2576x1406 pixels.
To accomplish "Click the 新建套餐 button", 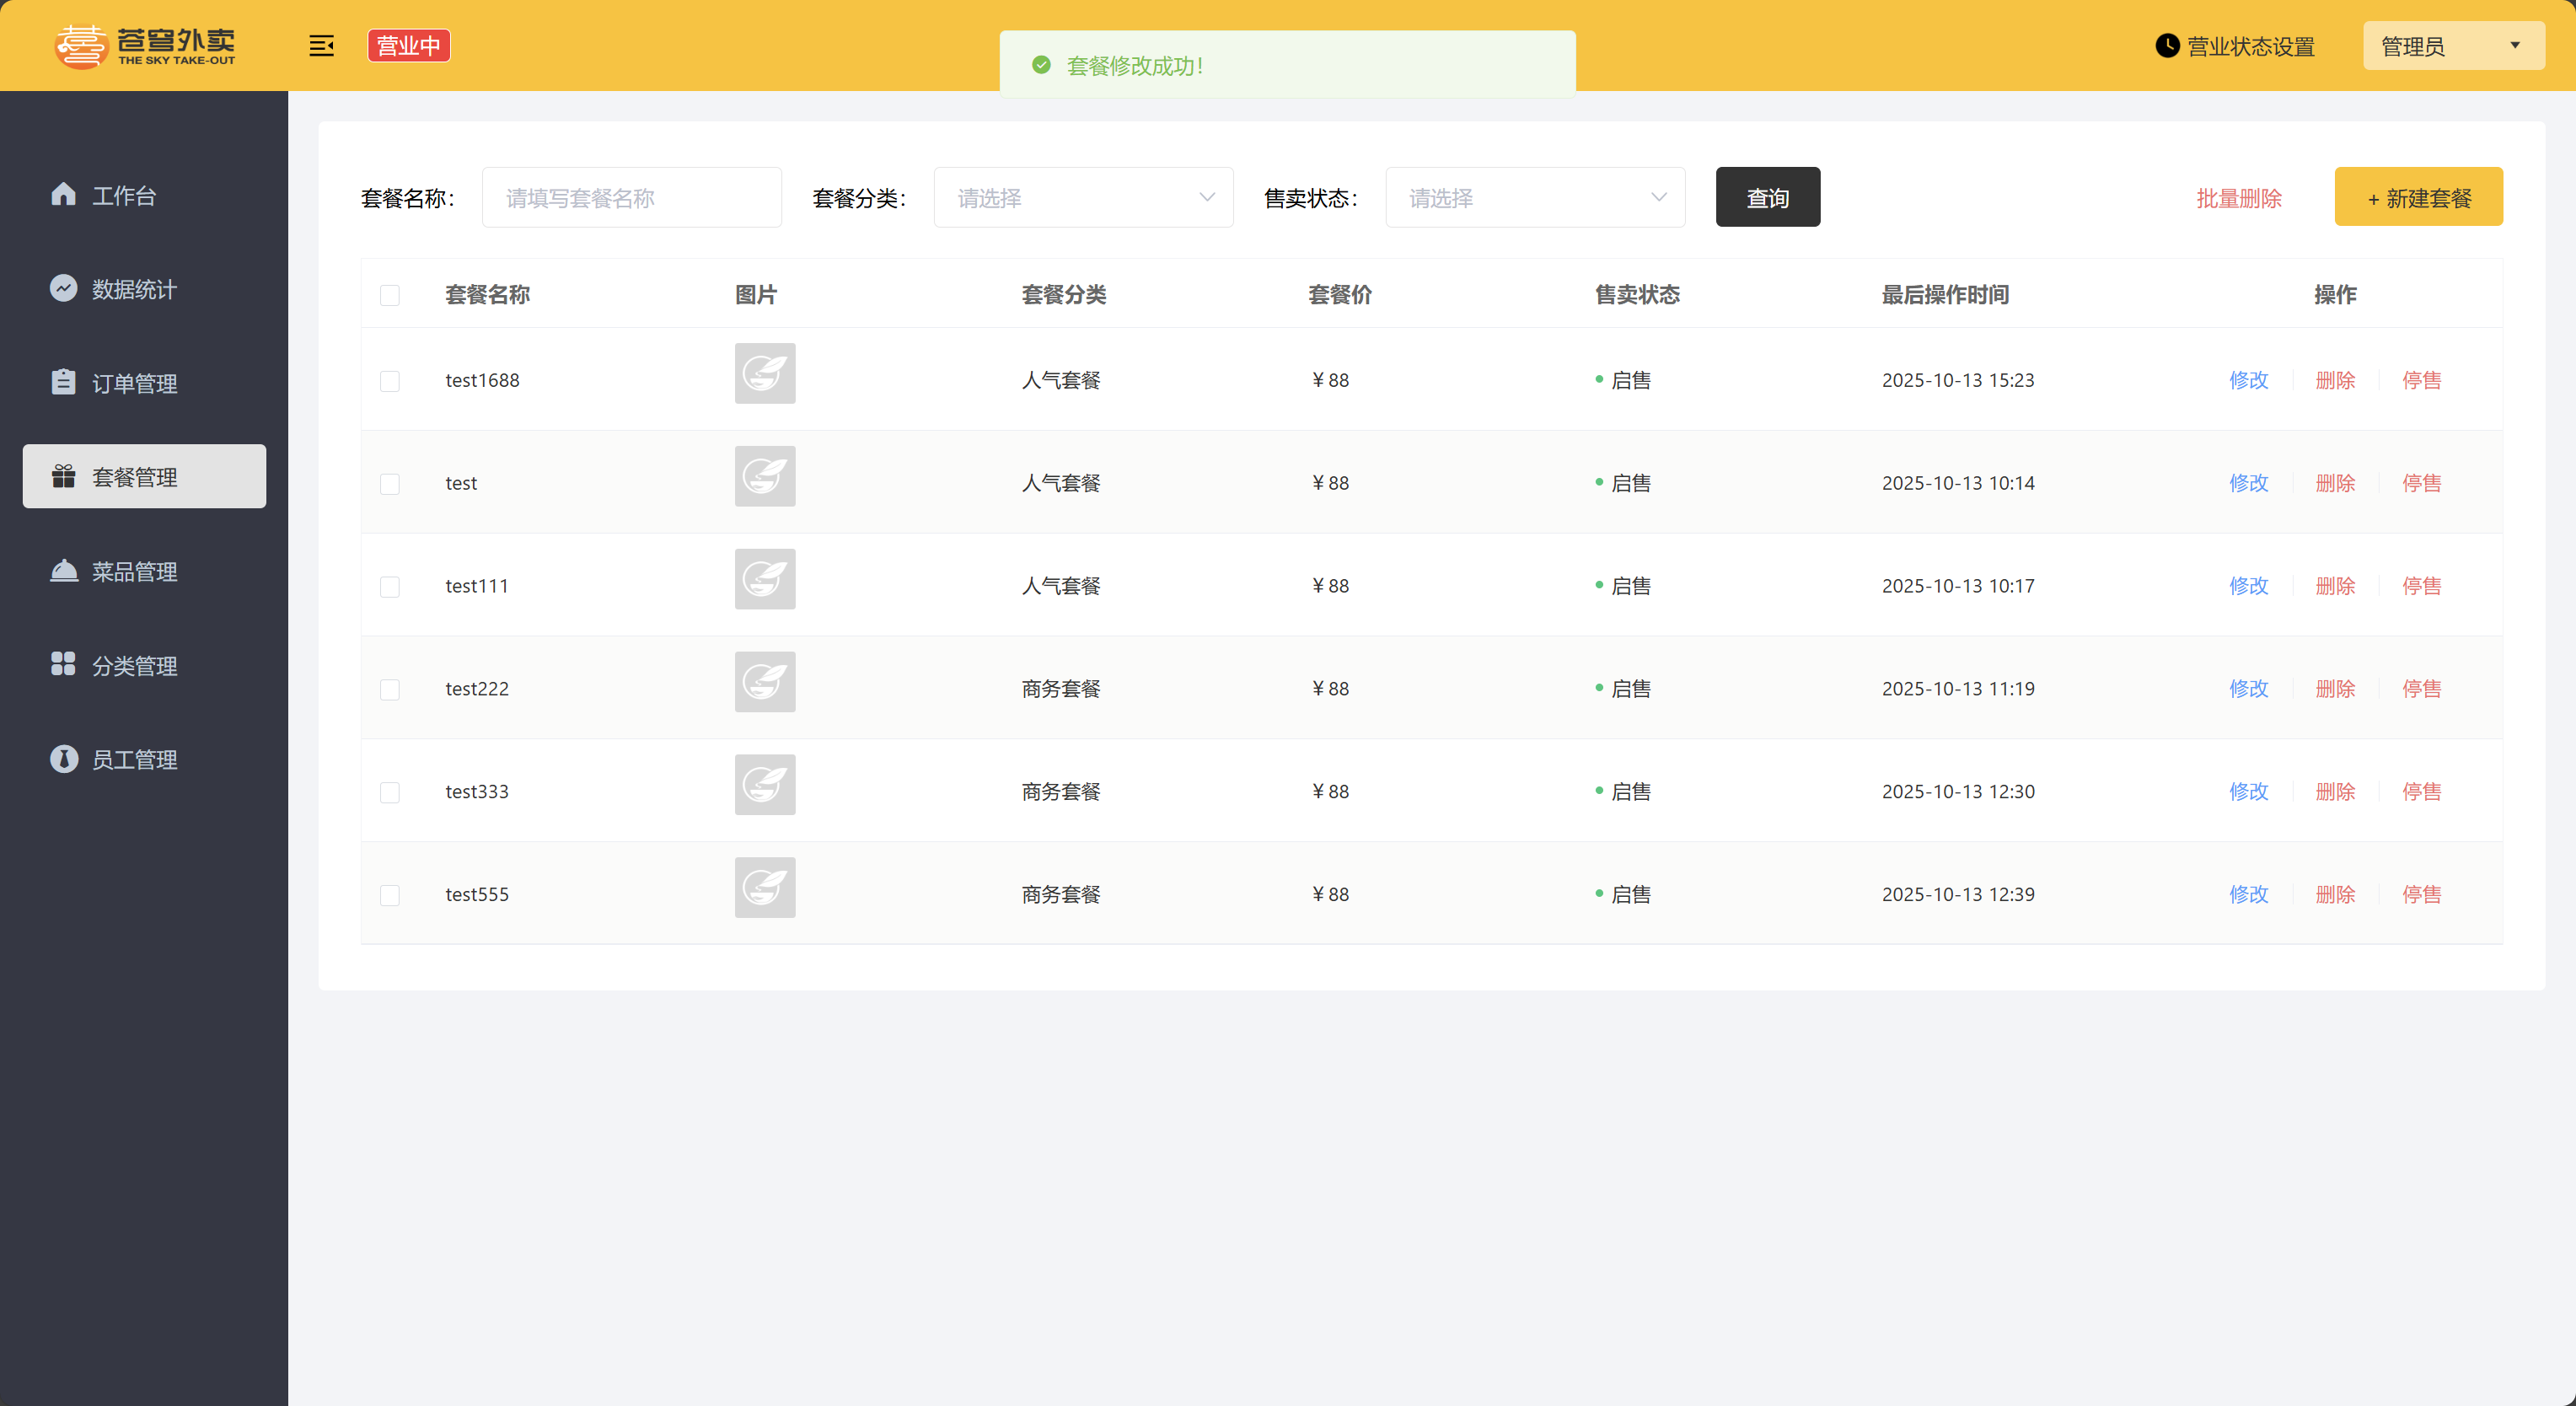I will pos(2418,197).
